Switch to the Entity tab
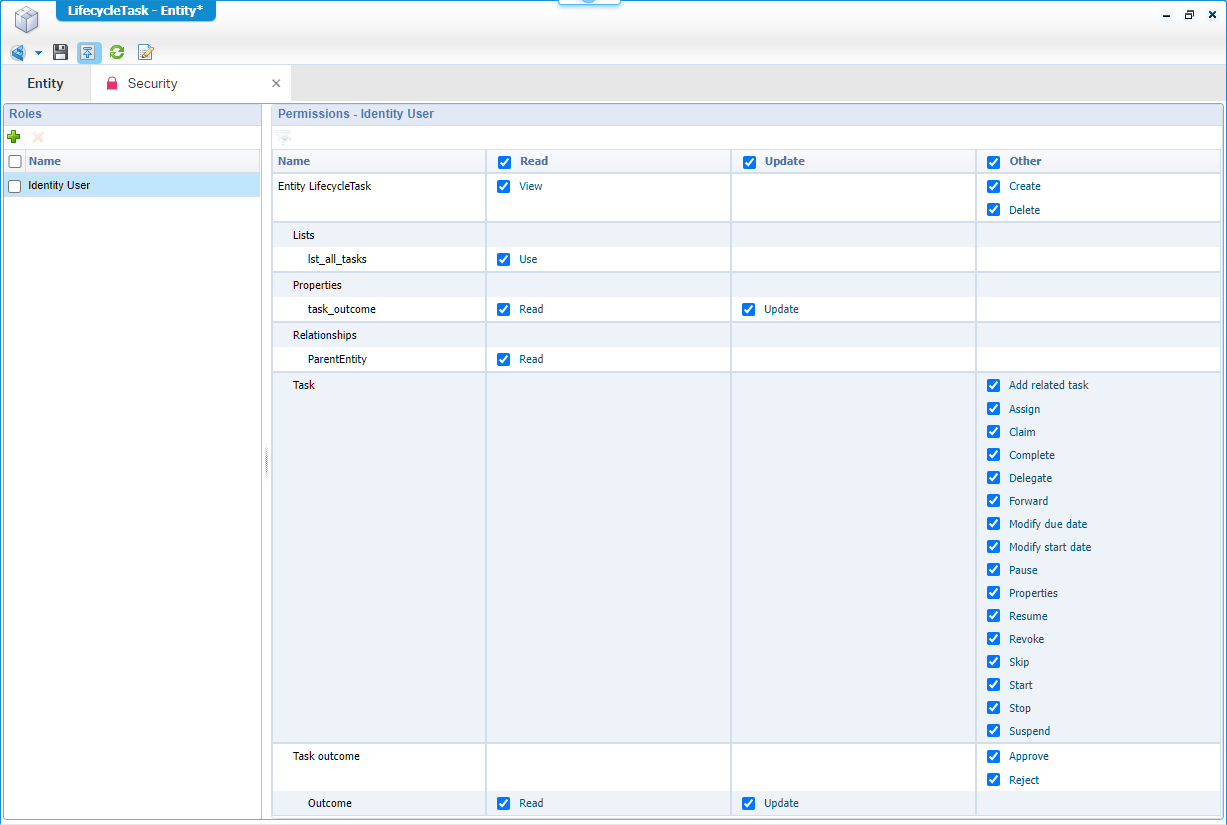Screen dimensions: 1227x825 (45, 84)
